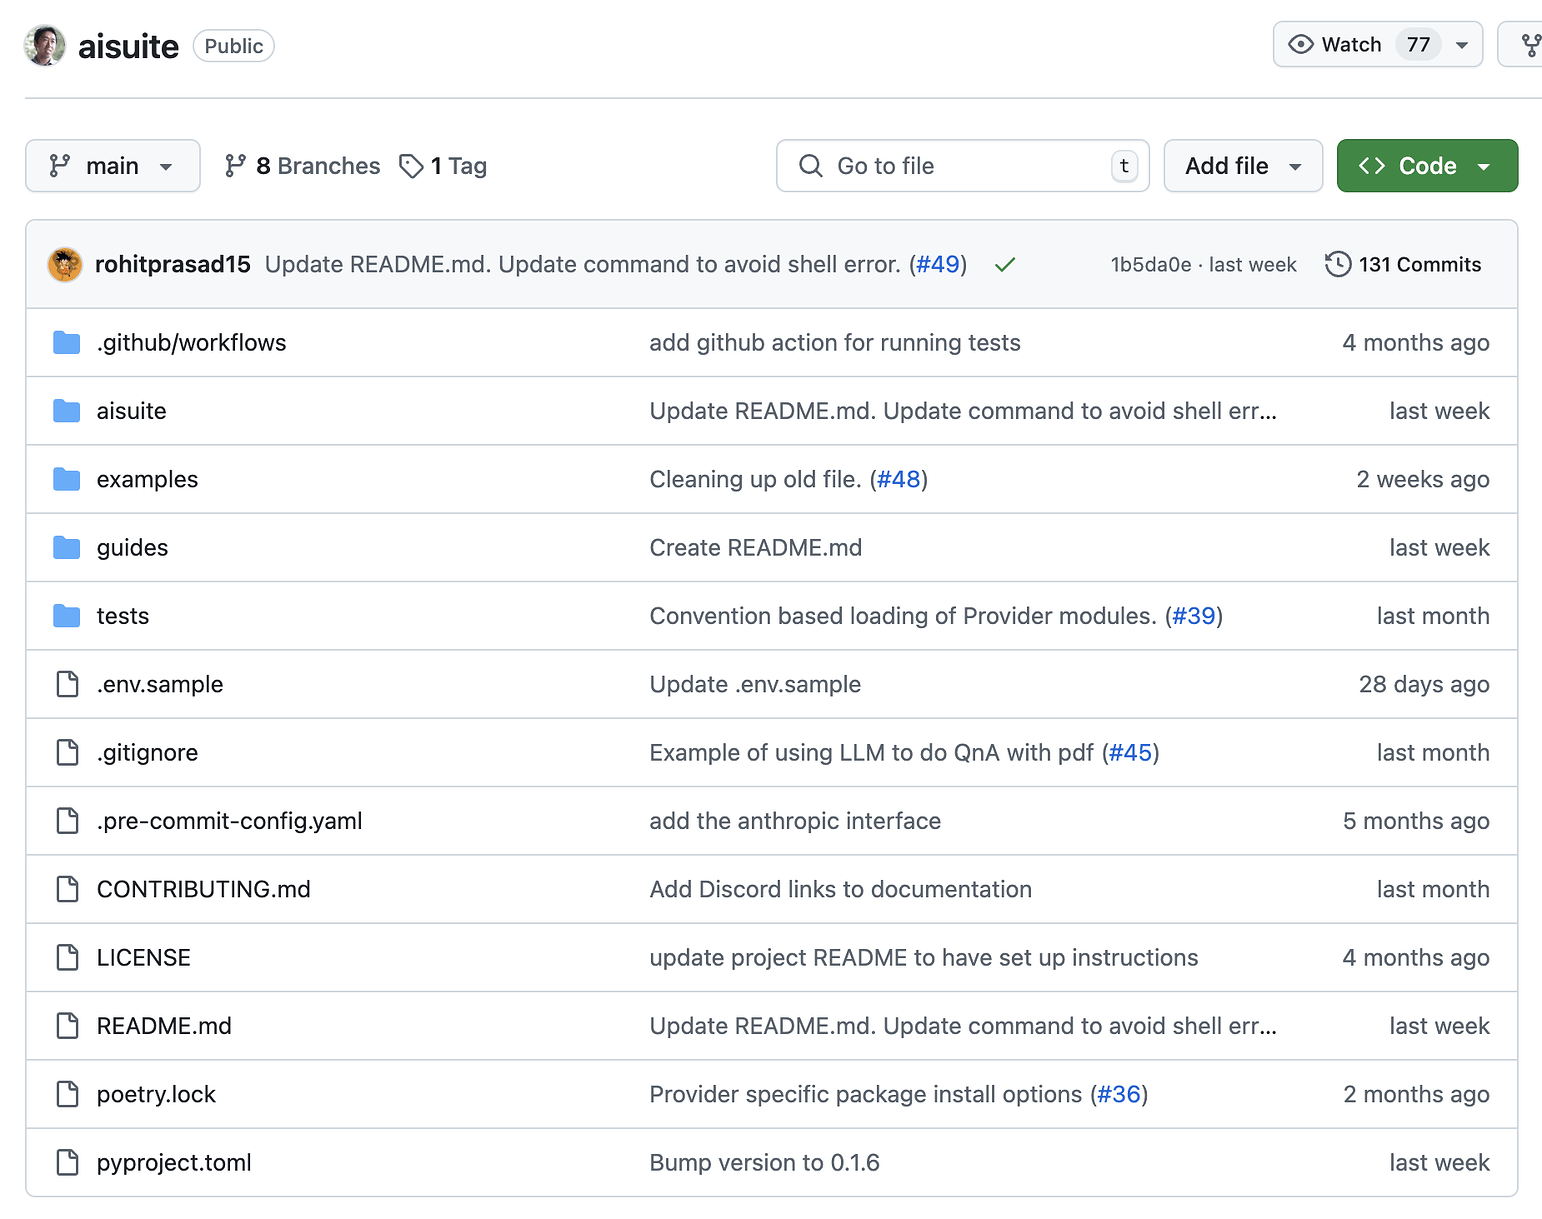Click the green commit status checkmark
This screenshot has width=1542, height=1219.
pyautogui.click(x=1005, y=265)
